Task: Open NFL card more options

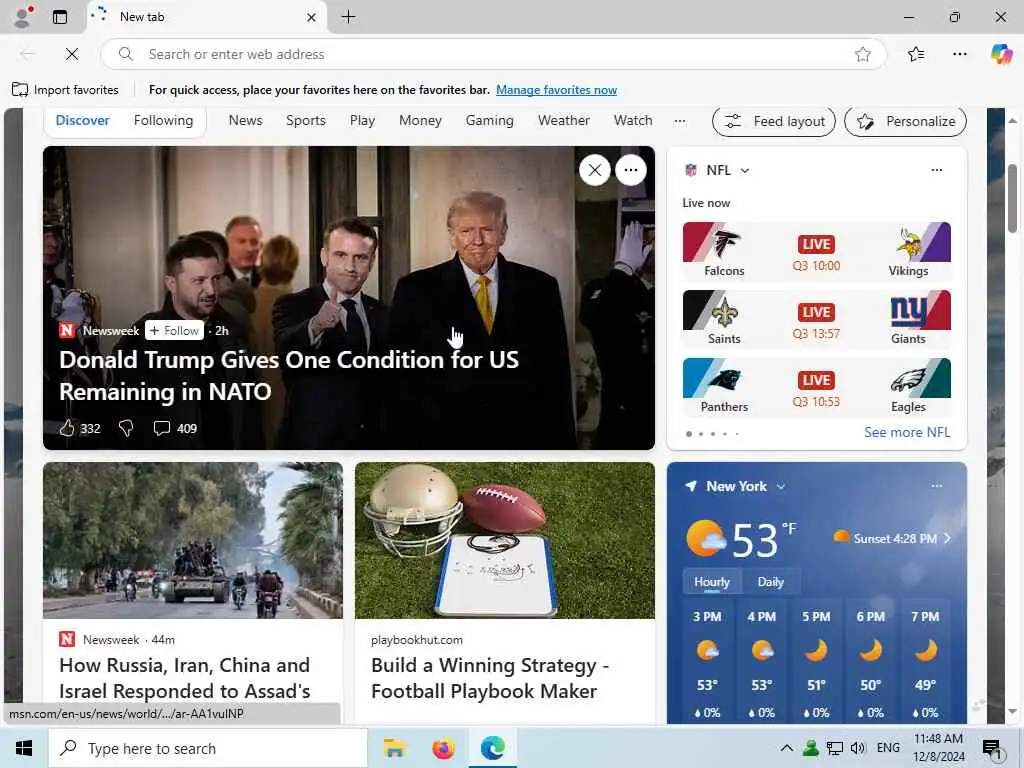Action: 936,170
